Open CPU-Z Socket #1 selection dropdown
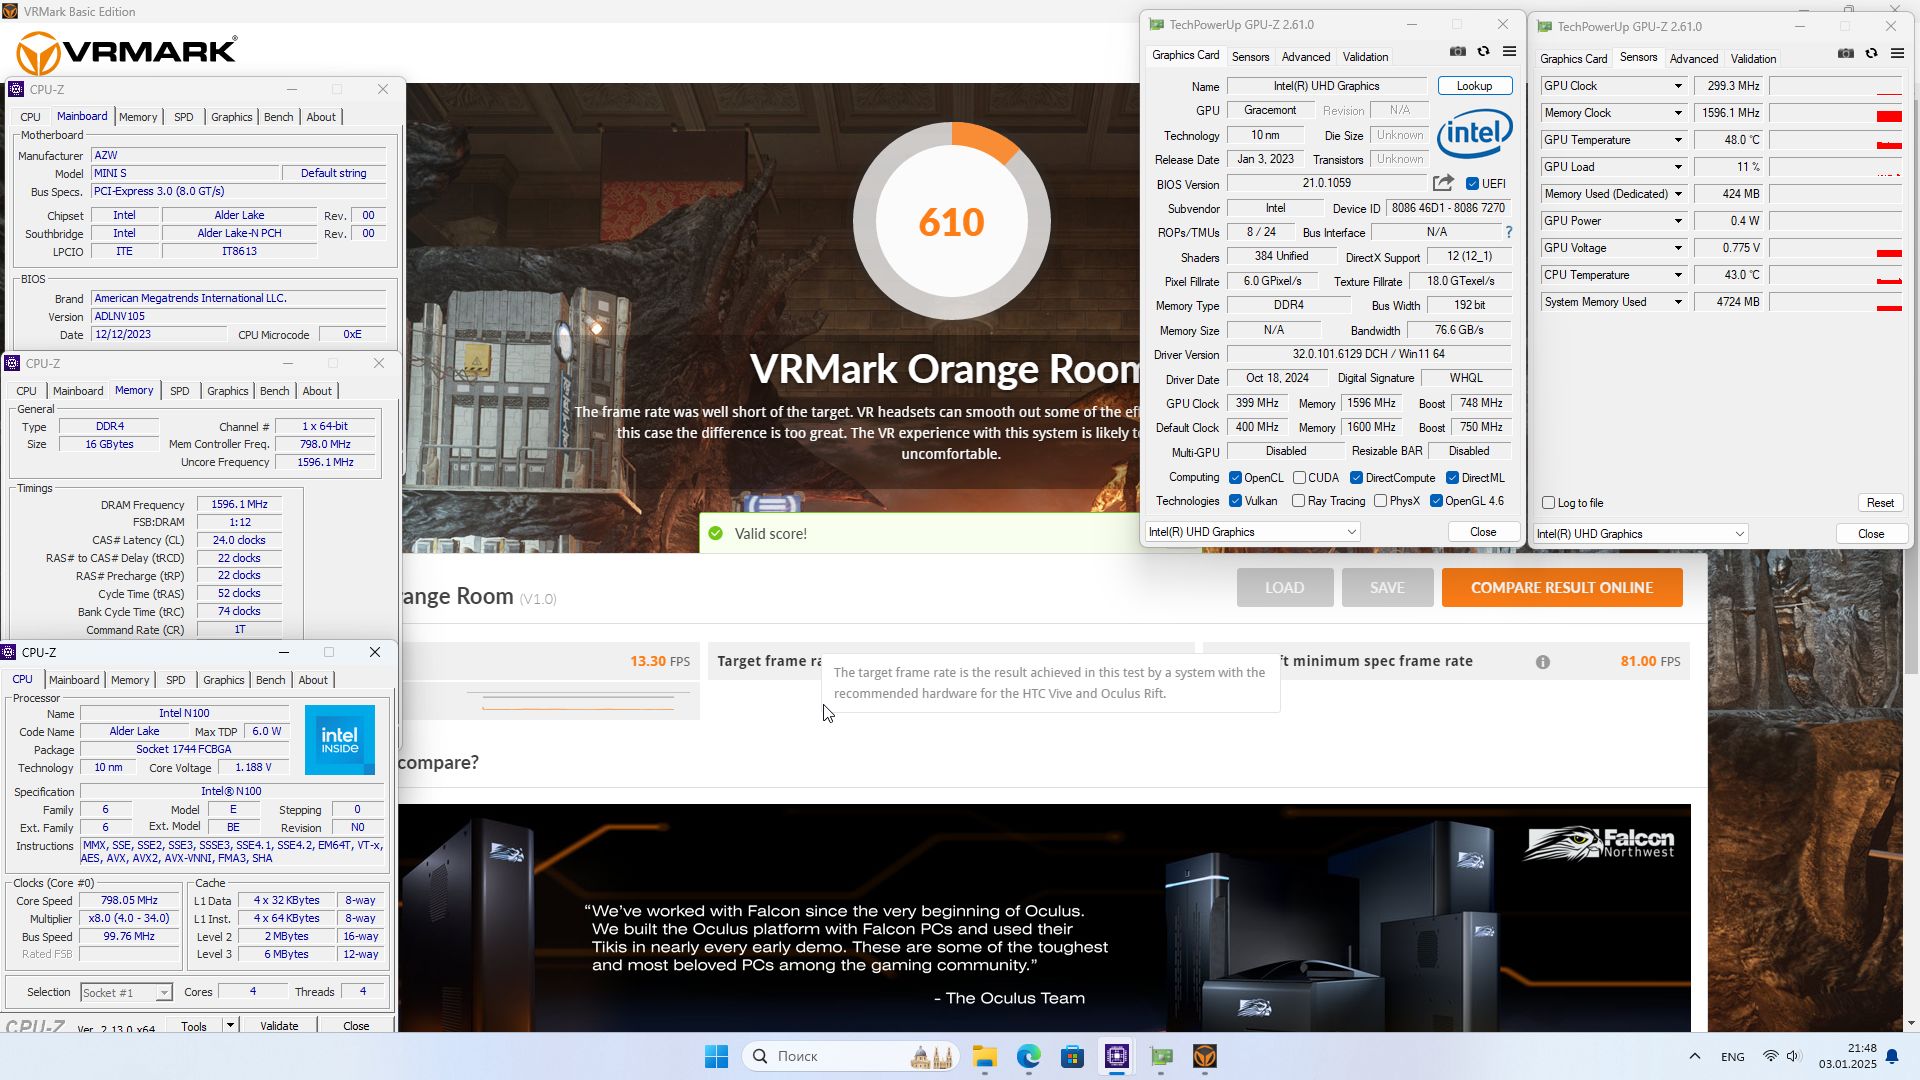 pyautogui.click(x=126, y=993)
